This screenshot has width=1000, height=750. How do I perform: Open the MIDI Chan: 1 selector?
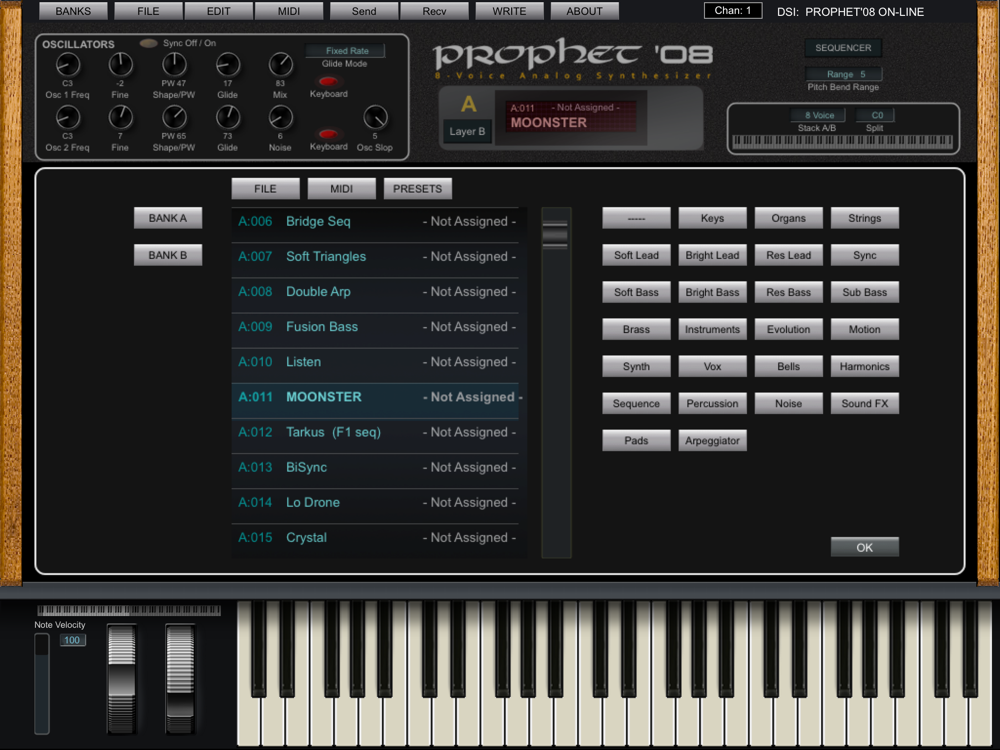(733, 11)
